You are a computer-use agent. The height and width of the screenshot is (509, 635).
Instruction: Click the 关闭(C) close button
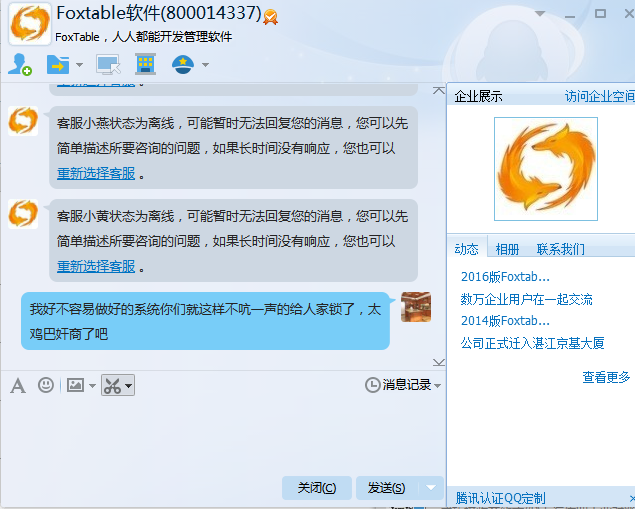pos(317,488)
